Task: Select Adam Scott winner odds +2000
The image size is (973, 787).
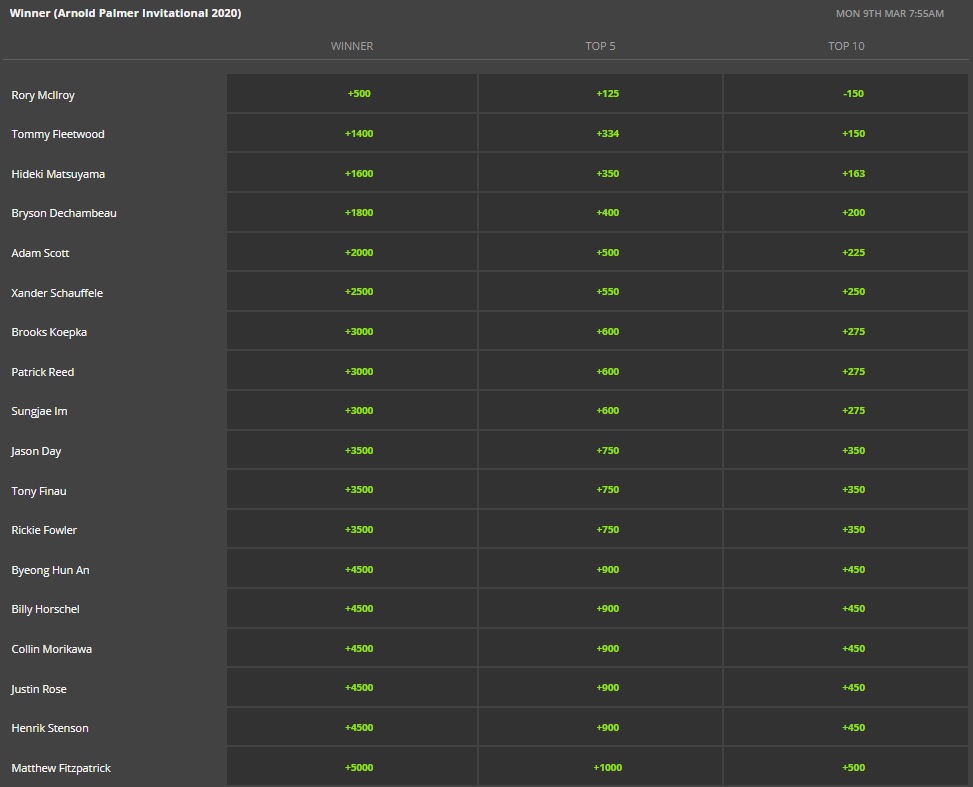Action: (x=352, y=252)
